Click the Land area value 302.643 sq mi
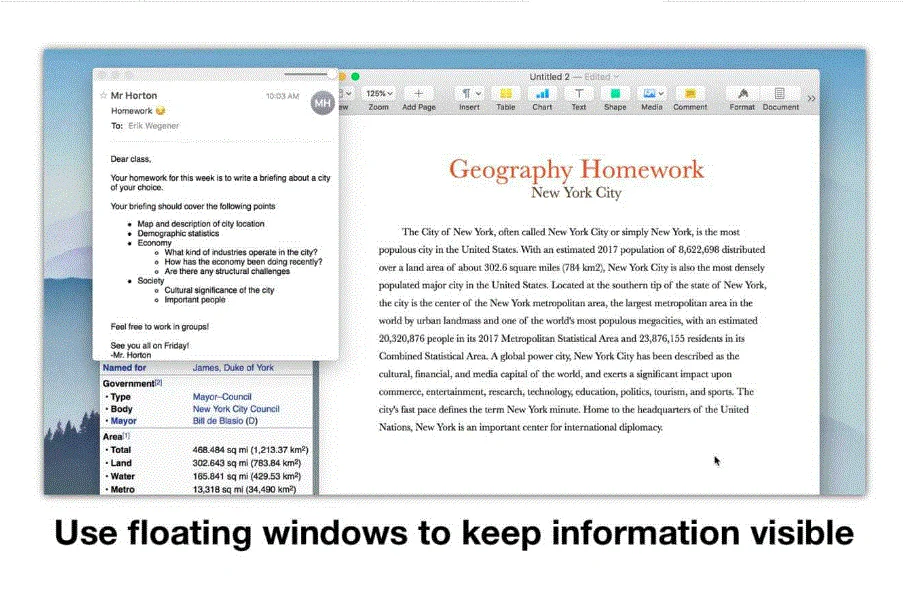Image resolution: width=903 pixels, height=593 pixels. coord(246,463)
